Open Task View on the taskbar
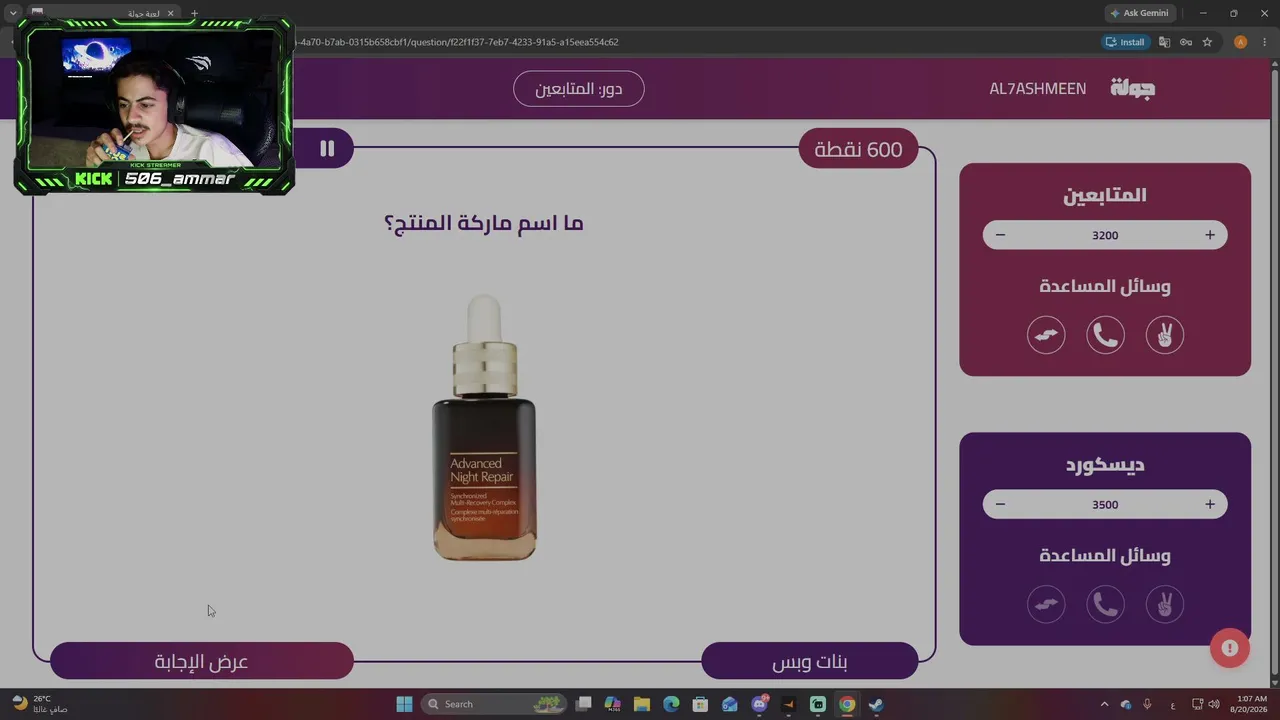This screenshot has height=720, width=1280. pos(584,704)
